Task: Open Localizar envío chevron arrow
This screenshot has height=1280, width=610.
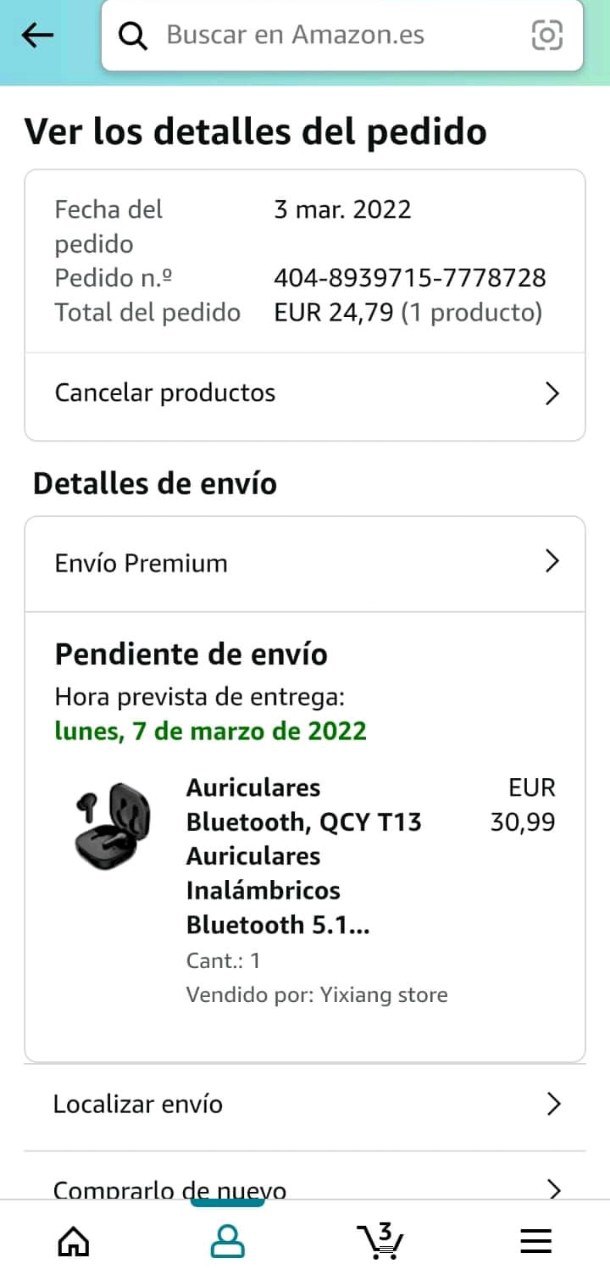Action: tap(554, 1104)
